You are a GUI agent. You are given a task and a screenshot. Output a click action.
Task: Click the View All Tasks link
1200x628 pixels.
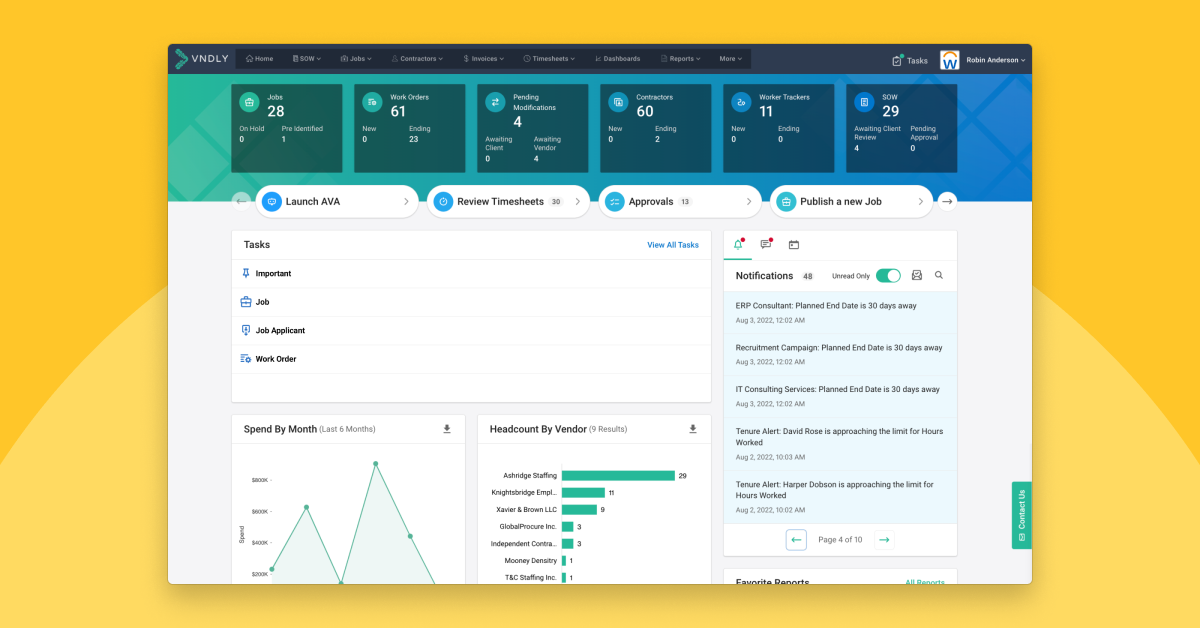(672, 245)
